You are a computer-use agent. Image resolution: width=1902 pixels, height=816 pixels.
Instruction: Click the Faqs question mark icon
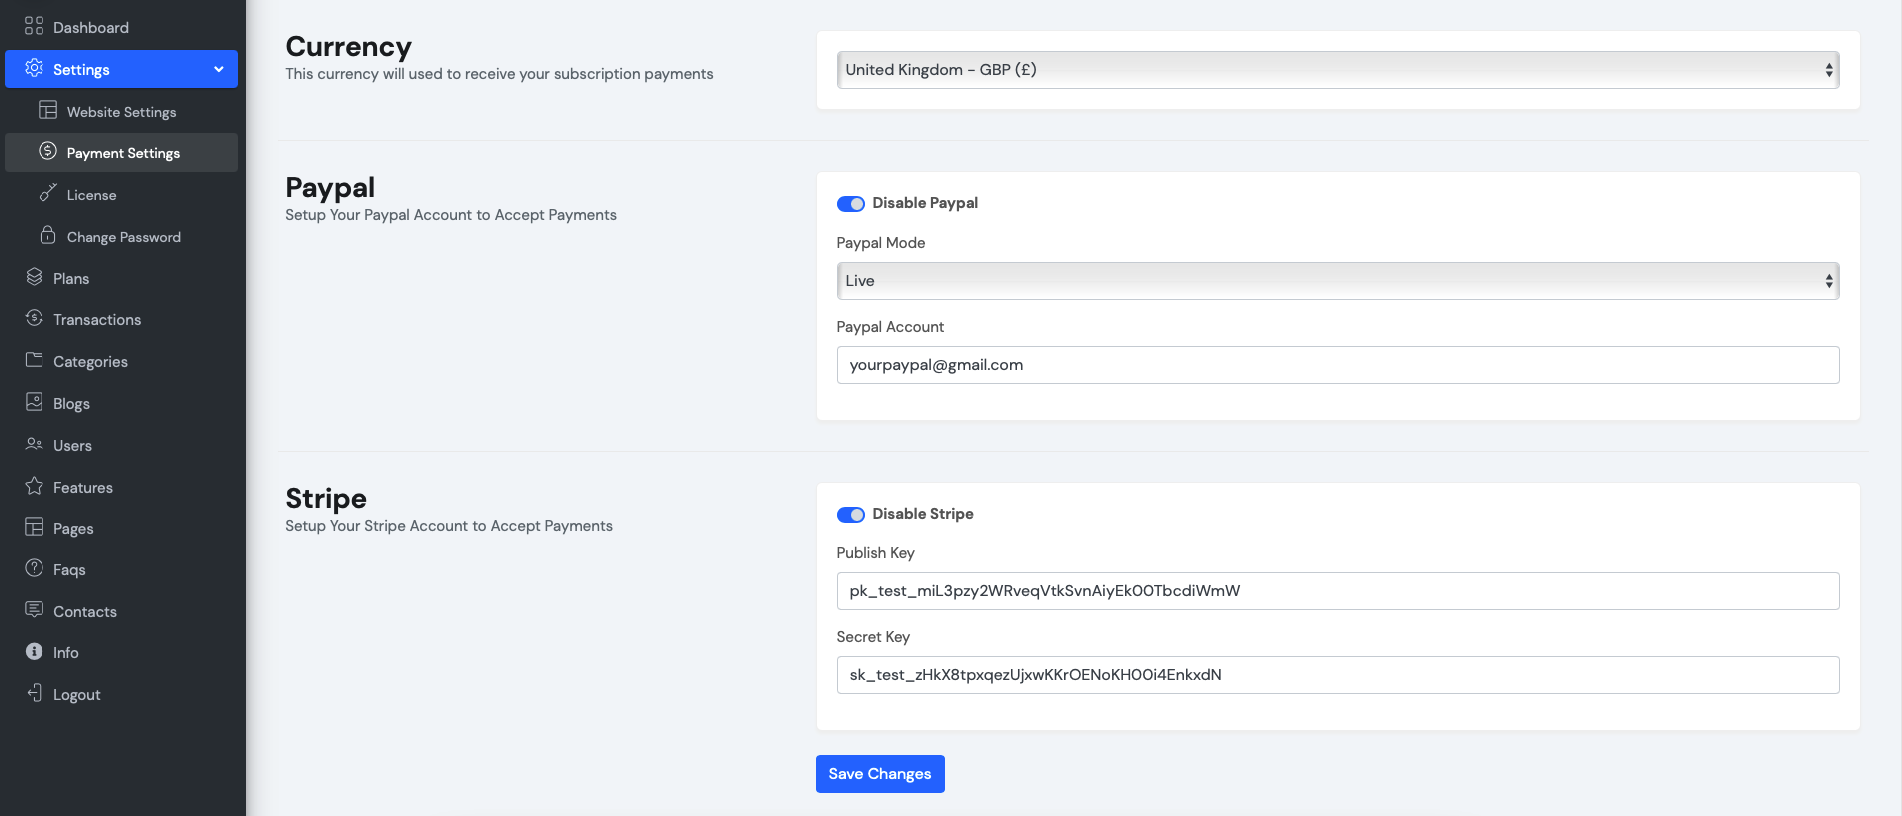tap(34, 568)
